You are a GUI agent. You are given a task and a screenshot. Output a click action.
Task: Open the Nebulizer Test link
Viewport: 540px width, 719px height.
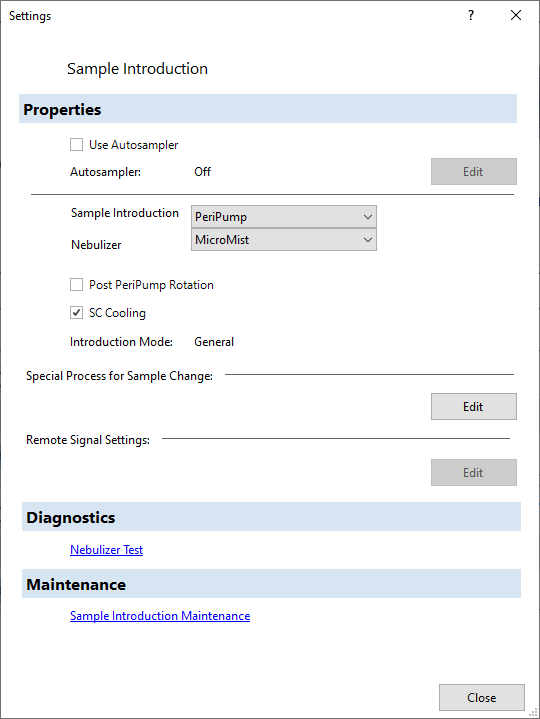106,549
